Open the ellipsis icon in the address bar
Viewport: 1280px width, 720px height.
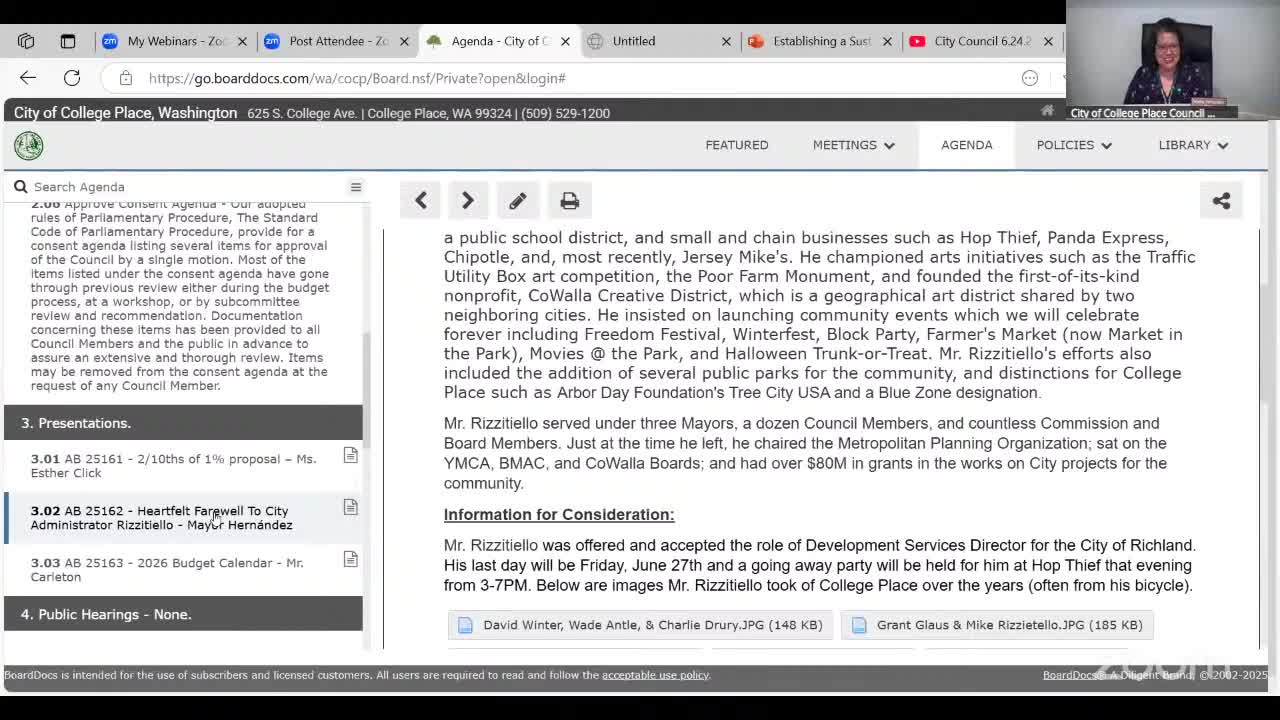[x=1030, y=78]
